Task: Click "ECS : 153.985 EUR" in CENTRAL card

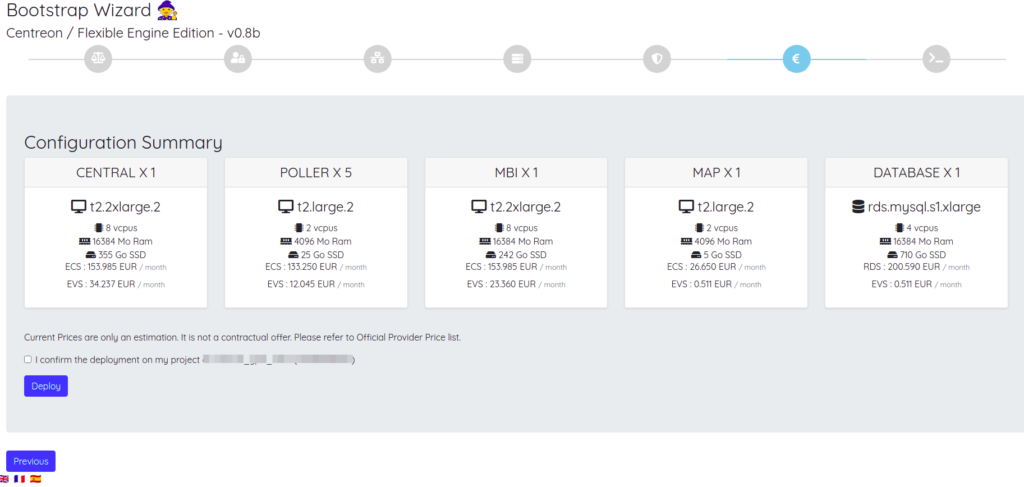Action: pyautogui.click(x=101, y=266)
